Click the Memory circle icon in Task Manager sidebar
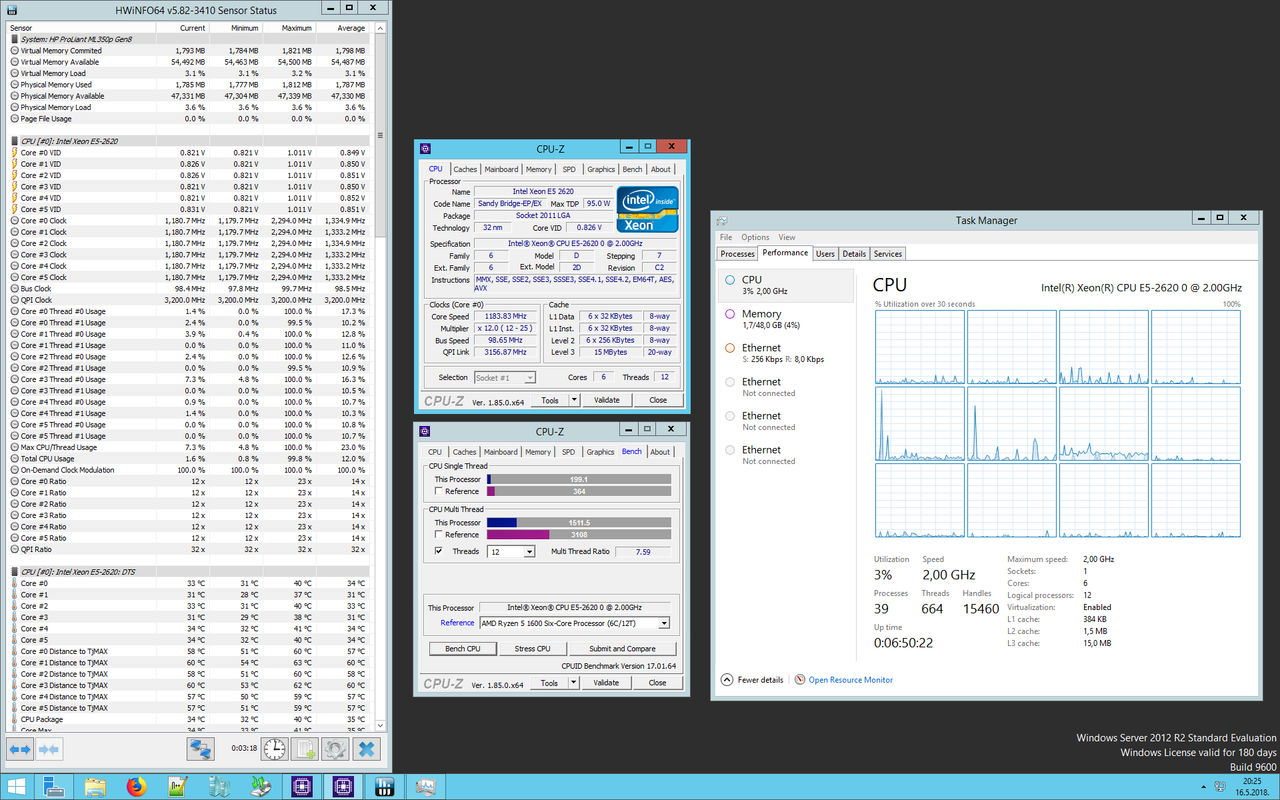The height and width of the screenshot is (800, 1280). click(x=730, y=314)
